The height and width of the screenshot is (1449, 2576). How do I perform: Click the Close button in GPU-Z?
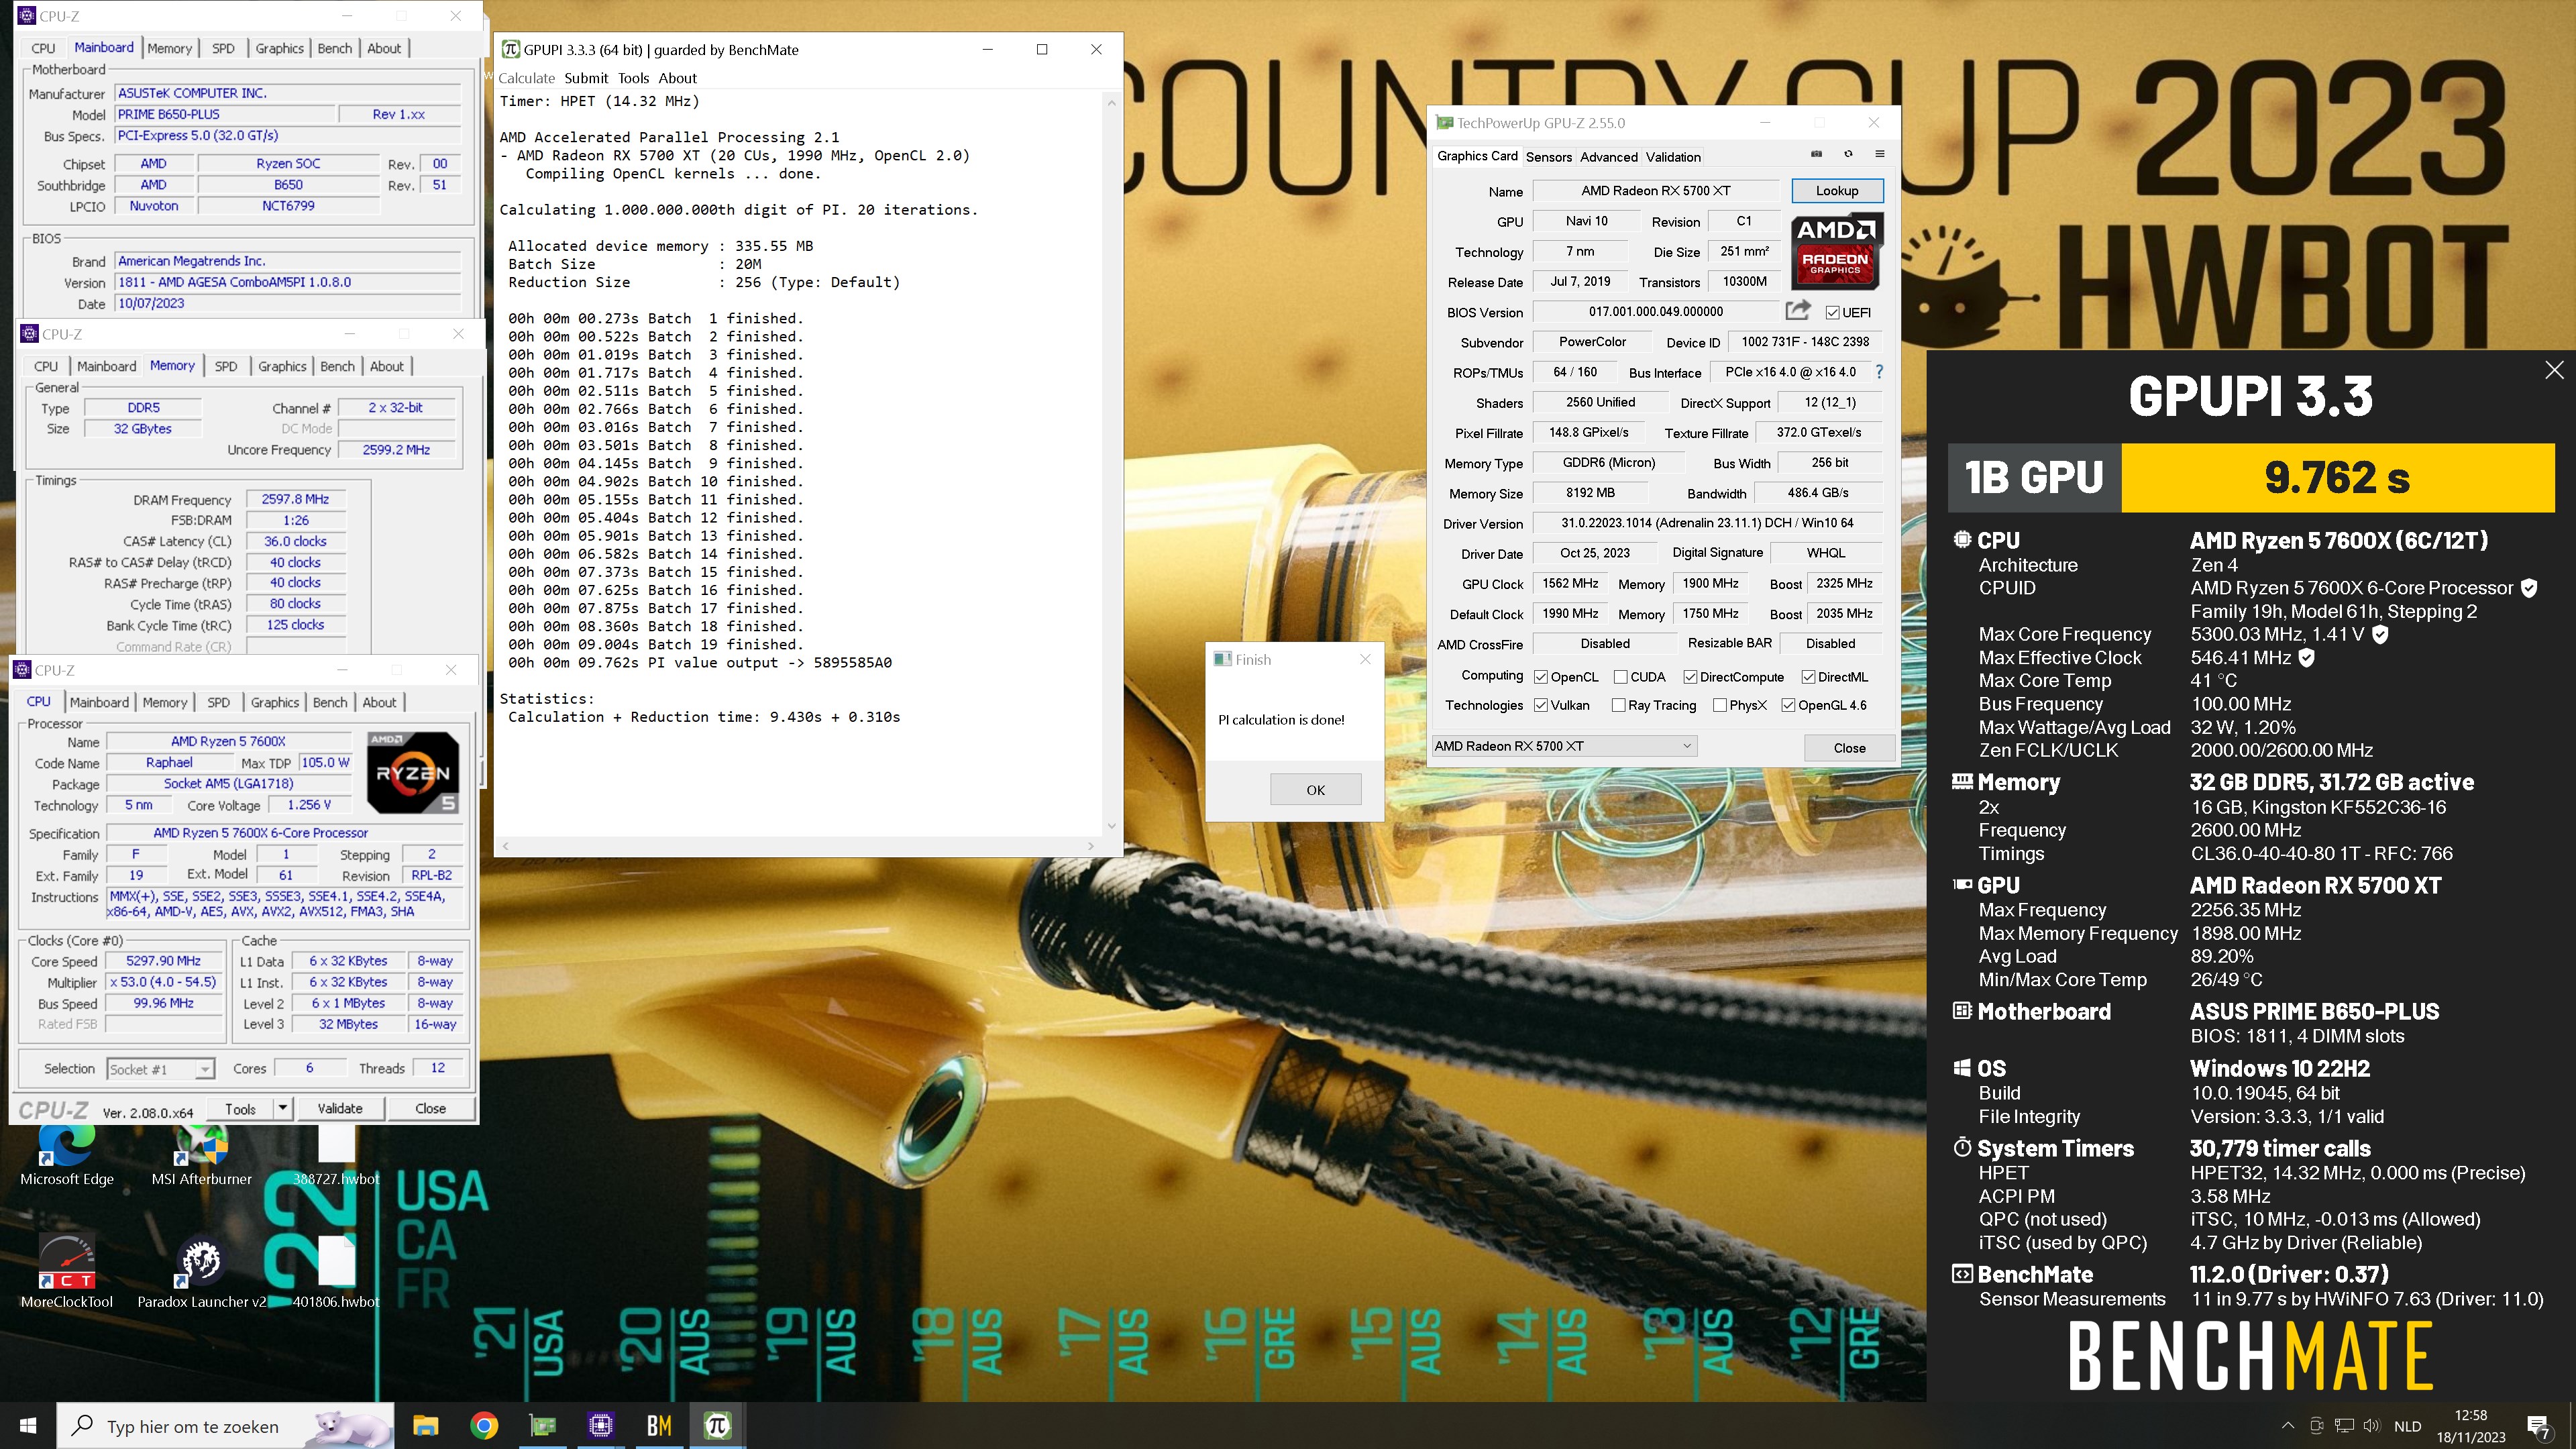[x=1849, y=747]
